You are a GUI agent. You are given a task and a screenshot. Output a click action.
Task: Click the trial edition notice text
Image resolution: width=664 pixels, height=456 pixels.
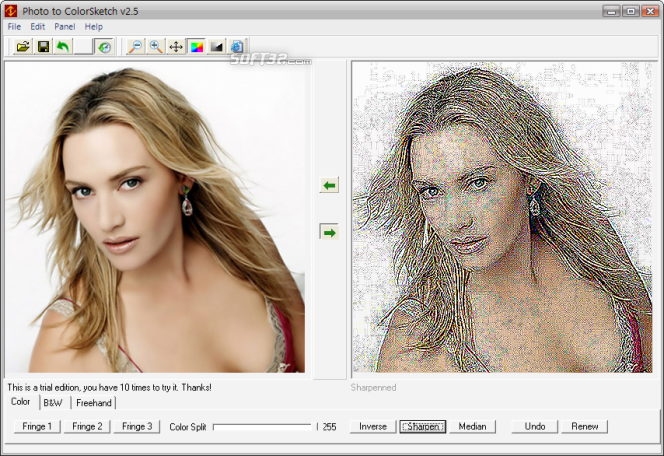pyautogui.click(x=109, y=387)
